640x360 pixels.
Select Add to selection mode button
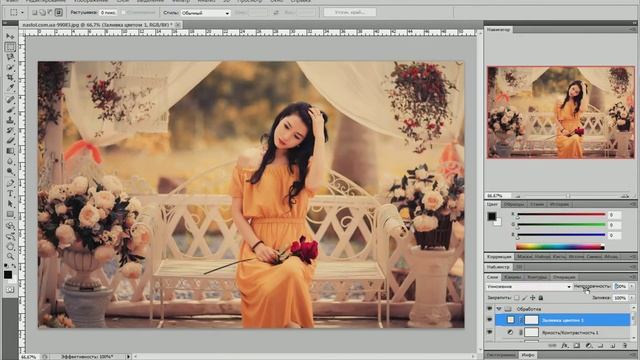[x=43, y=13]
